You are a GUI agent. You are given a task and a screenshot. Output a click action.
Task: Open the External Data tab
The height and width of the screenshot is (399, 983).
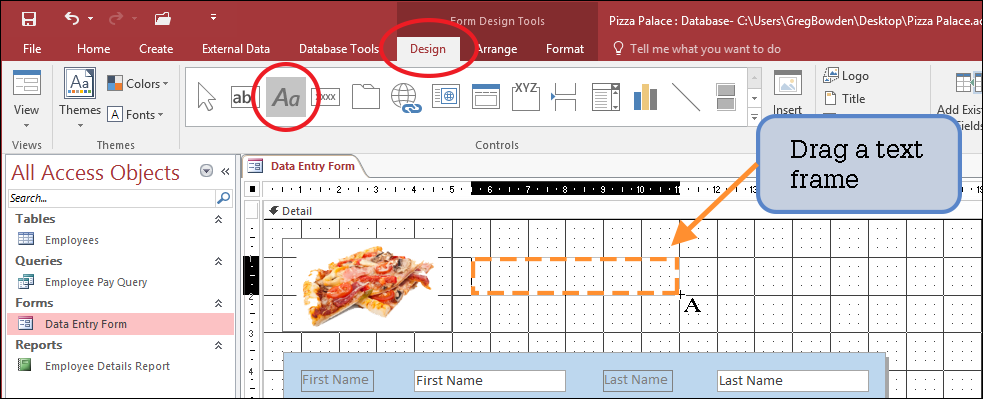236,49
